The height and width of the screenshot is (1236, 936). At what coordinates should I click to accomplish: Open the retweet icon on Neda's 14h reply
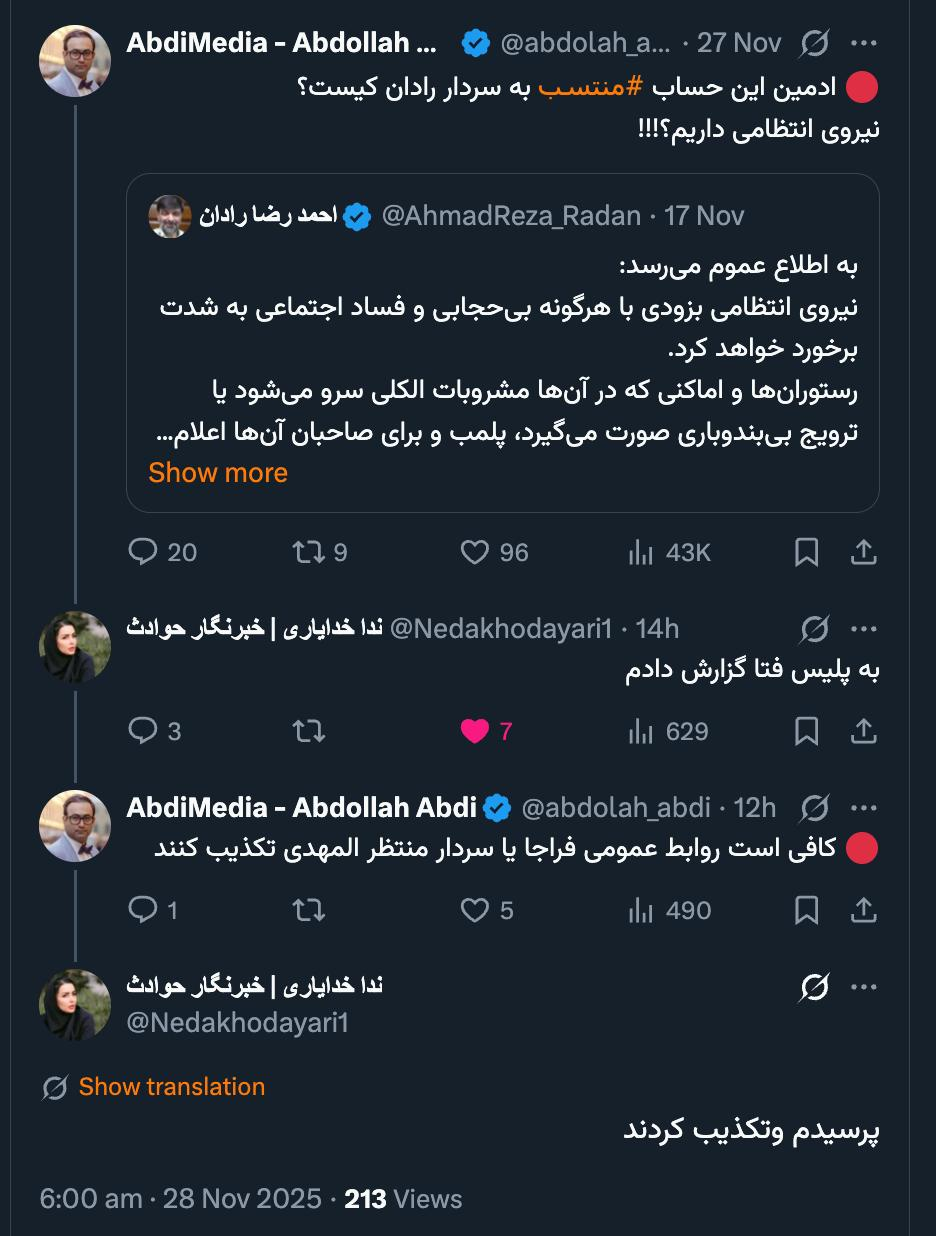tap(308, 732)
